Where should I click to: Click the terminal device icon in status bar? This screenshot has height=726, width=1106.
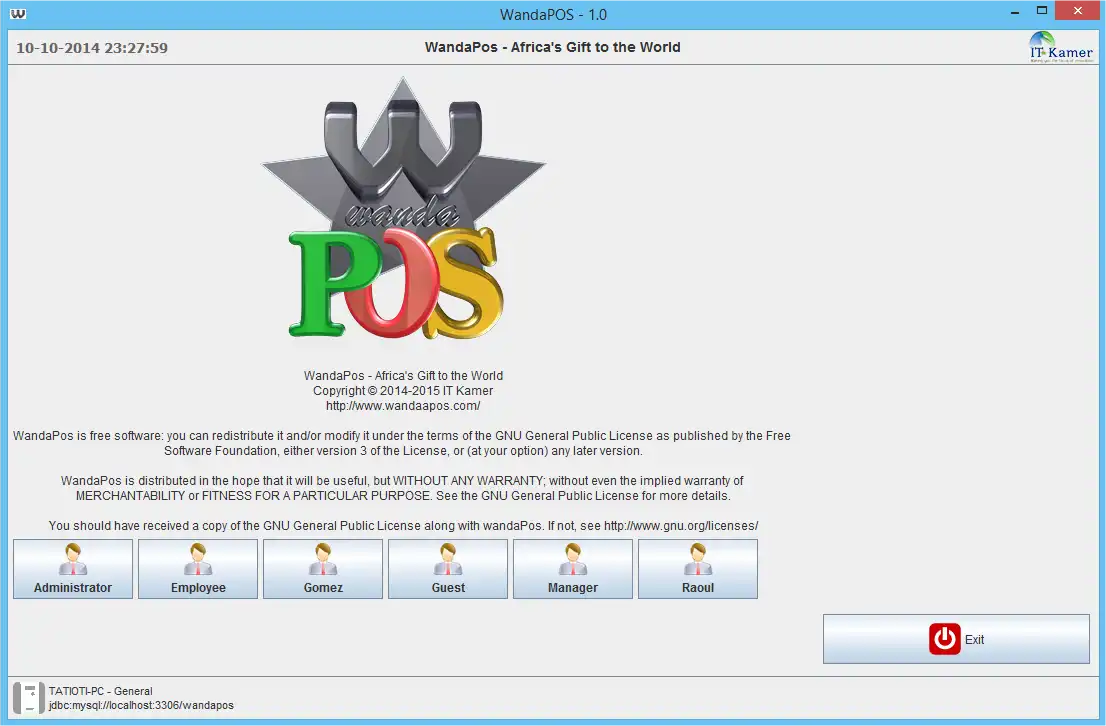click(x=28, y=698)
